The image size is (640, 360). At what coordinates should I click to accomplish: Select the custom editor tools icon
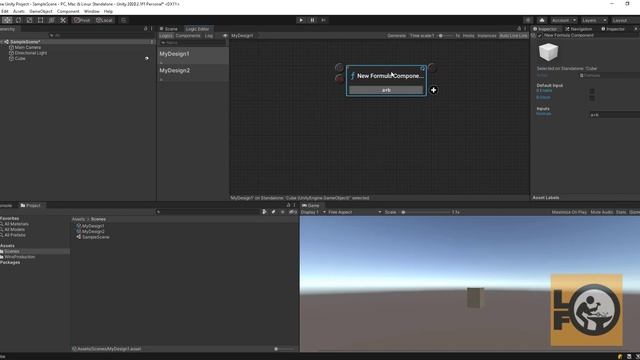[63, 20]
